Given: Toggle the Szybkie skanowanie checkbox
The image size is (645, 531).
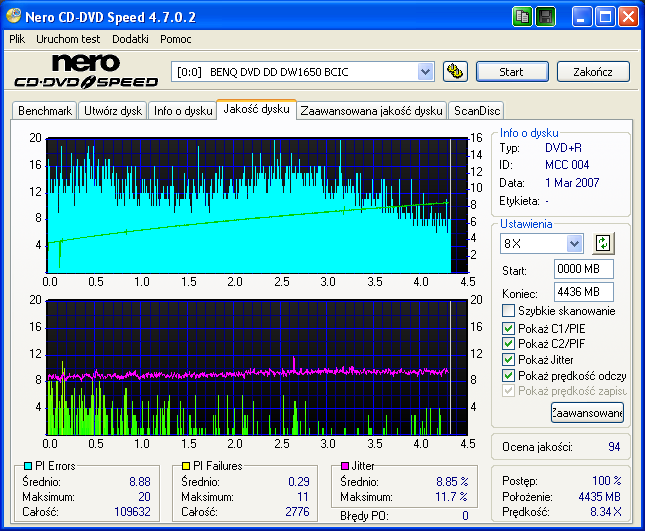Looking at the screenshot, I should pyautogui.click(x=508, y=311).
